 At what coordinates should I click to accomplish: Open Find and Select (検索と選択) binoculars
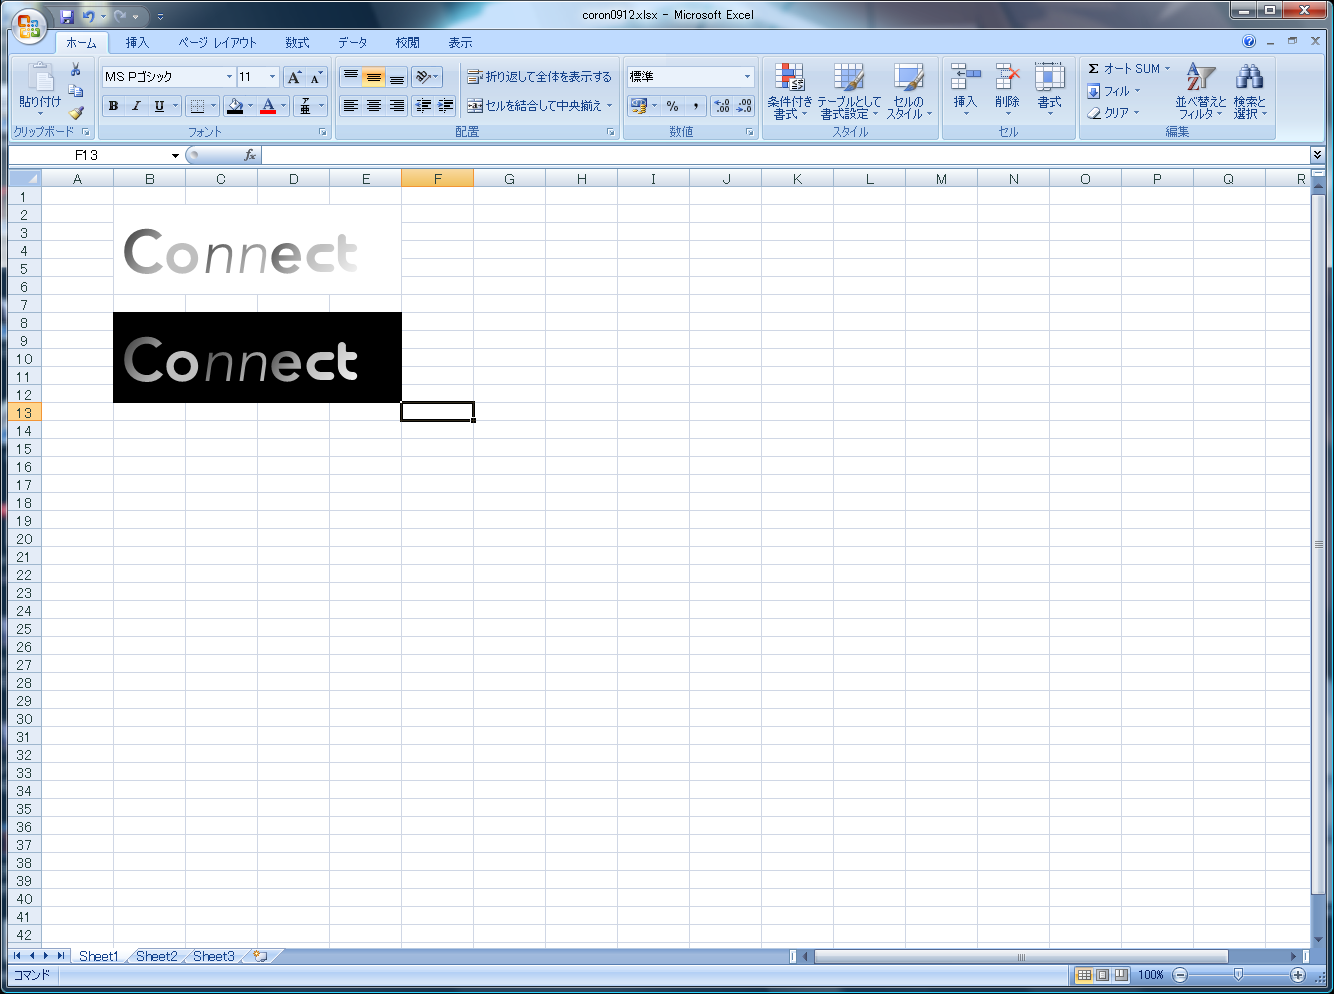tap(1249, 91)
